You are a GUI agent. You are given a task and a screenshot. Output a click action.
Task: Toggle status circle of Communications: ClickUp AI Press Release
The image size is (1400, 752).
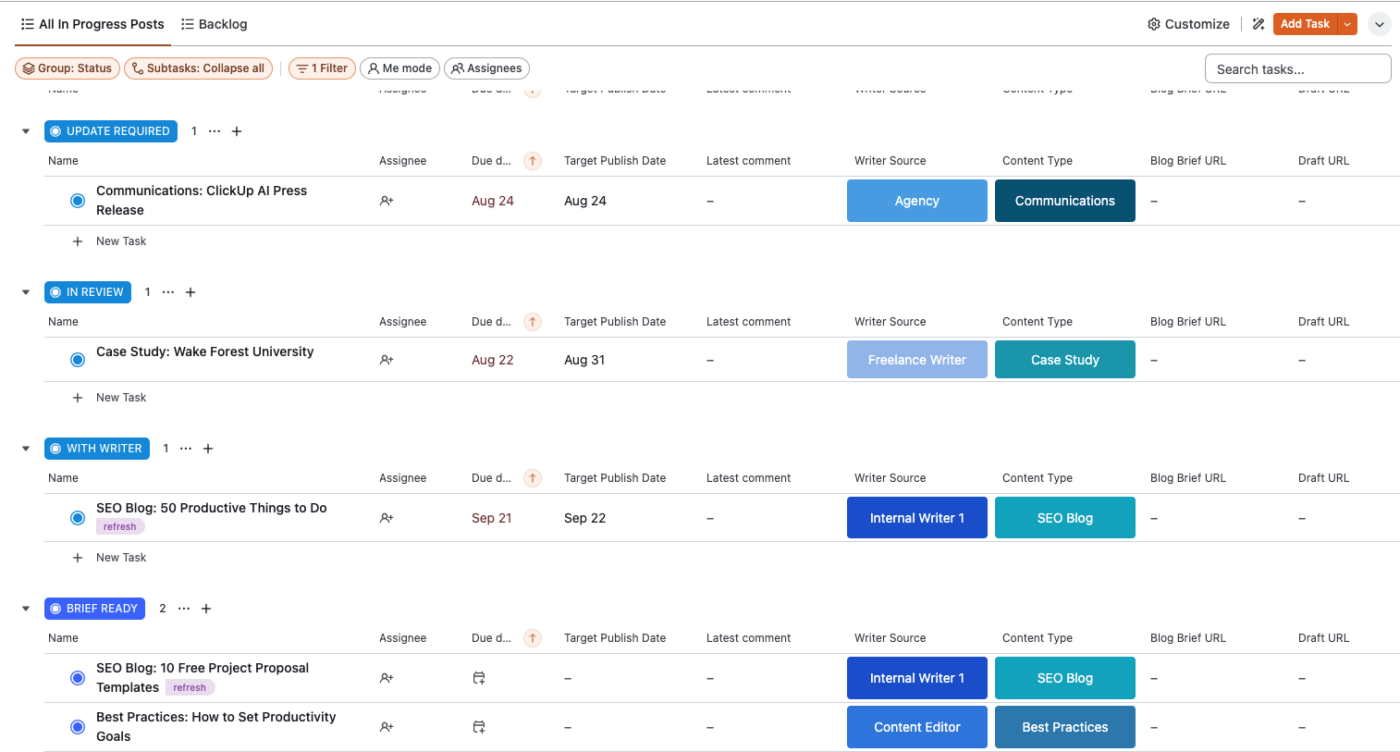[x=77, y=201]
